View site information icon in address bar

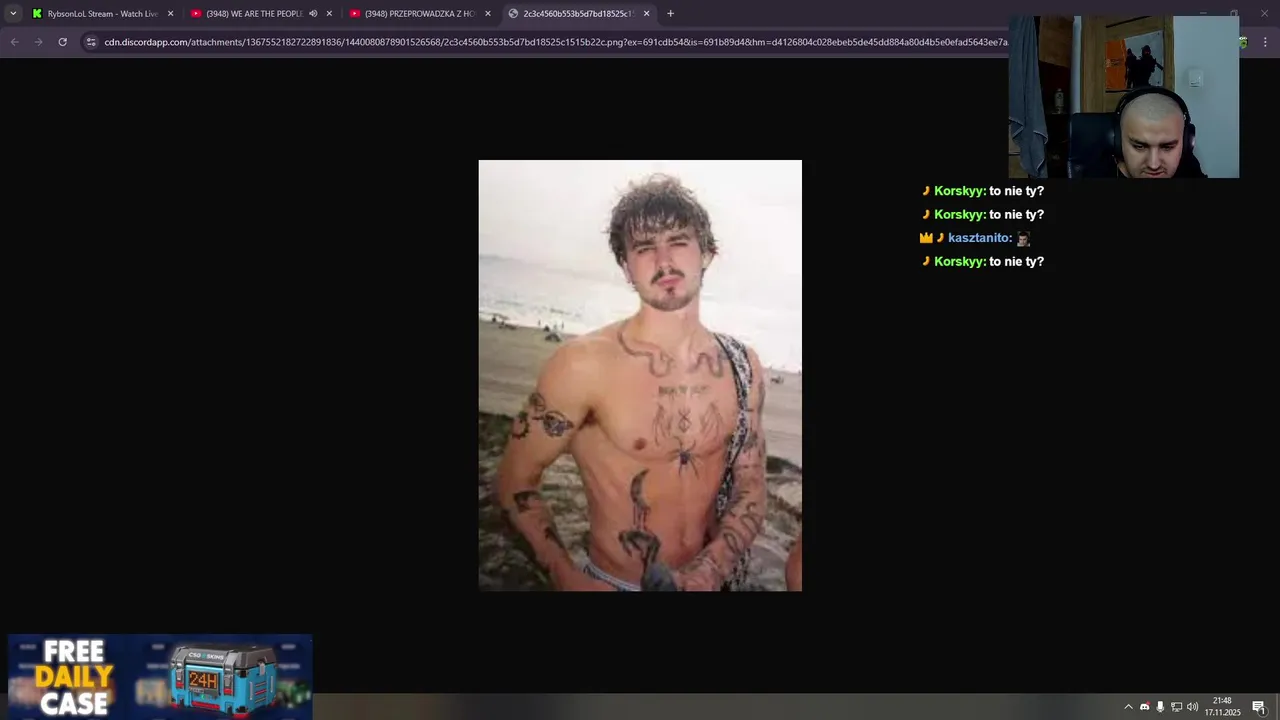click(x=91, y=42)
